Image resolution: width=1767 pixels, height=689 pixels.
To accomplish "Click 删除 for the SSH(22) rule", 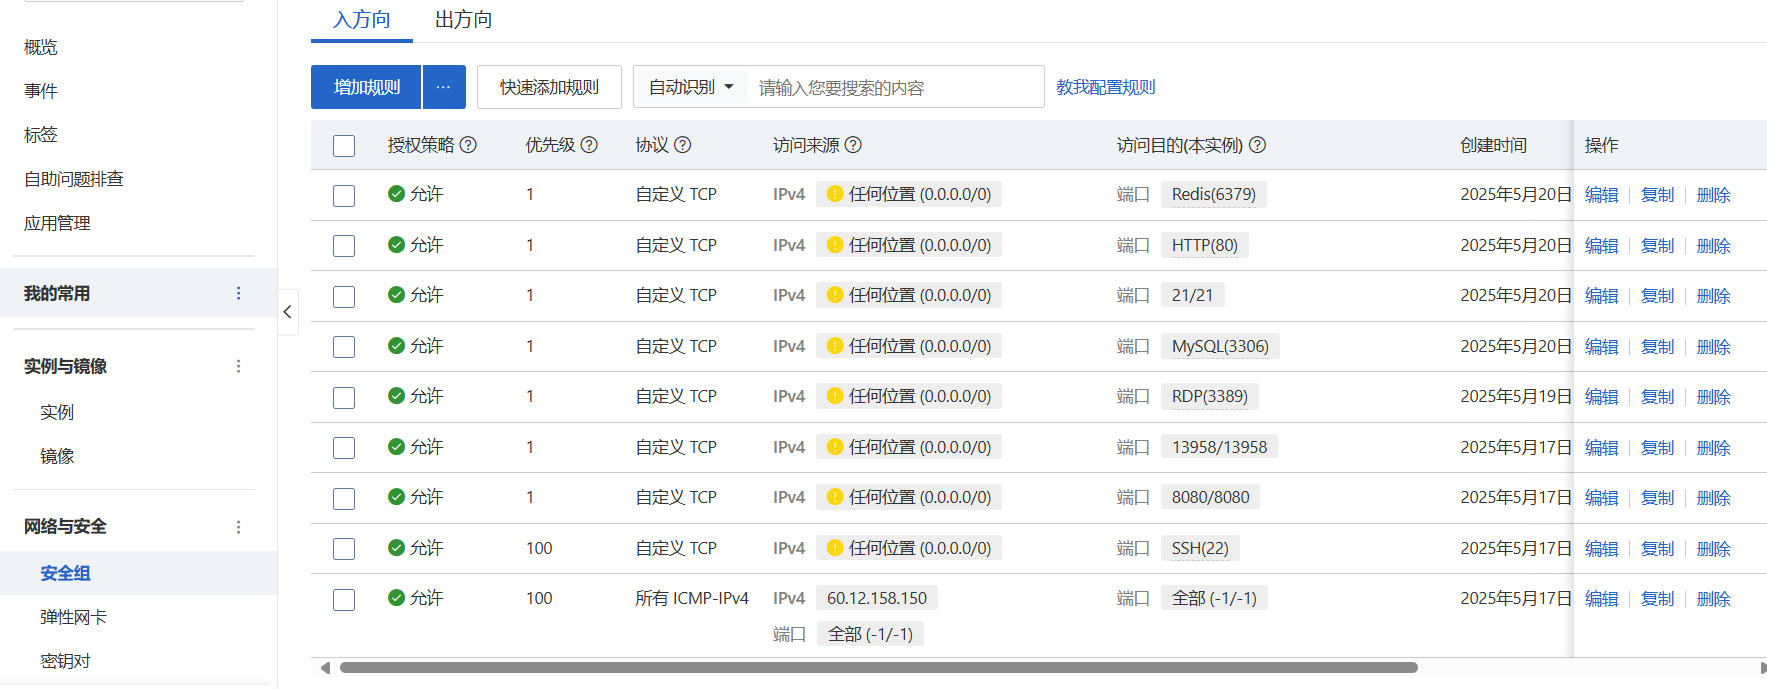I will coord(1714,549).
